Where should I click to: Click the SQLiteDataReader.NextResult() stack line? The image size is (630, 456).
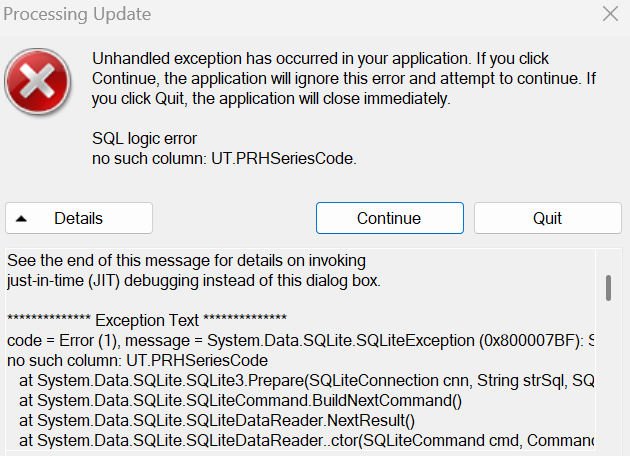(x=190, y=420)
